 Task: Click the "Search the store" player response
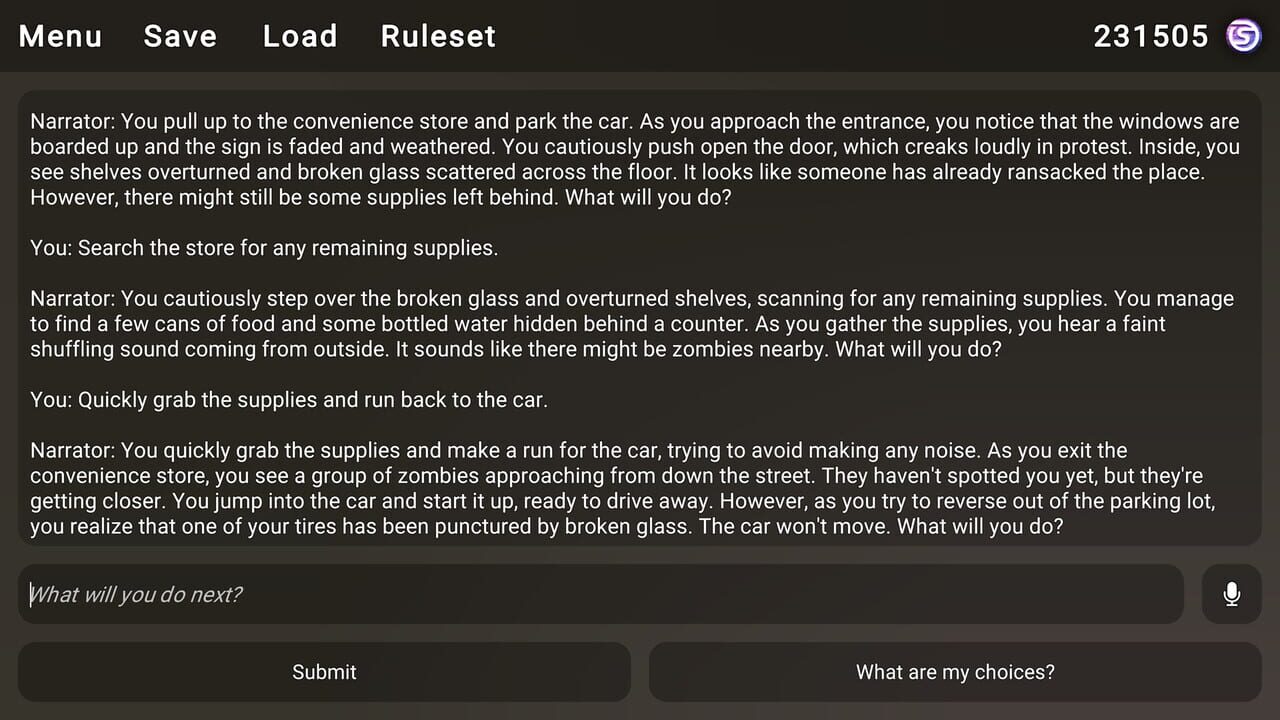point(263,247)
